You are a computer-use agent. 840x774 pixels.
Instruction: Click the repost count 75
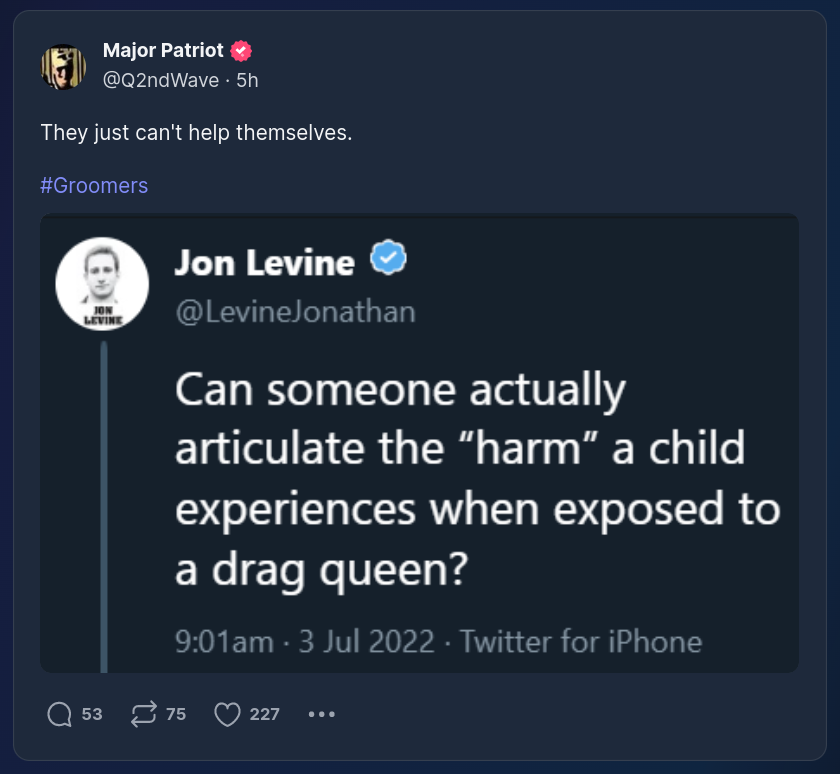176,714
